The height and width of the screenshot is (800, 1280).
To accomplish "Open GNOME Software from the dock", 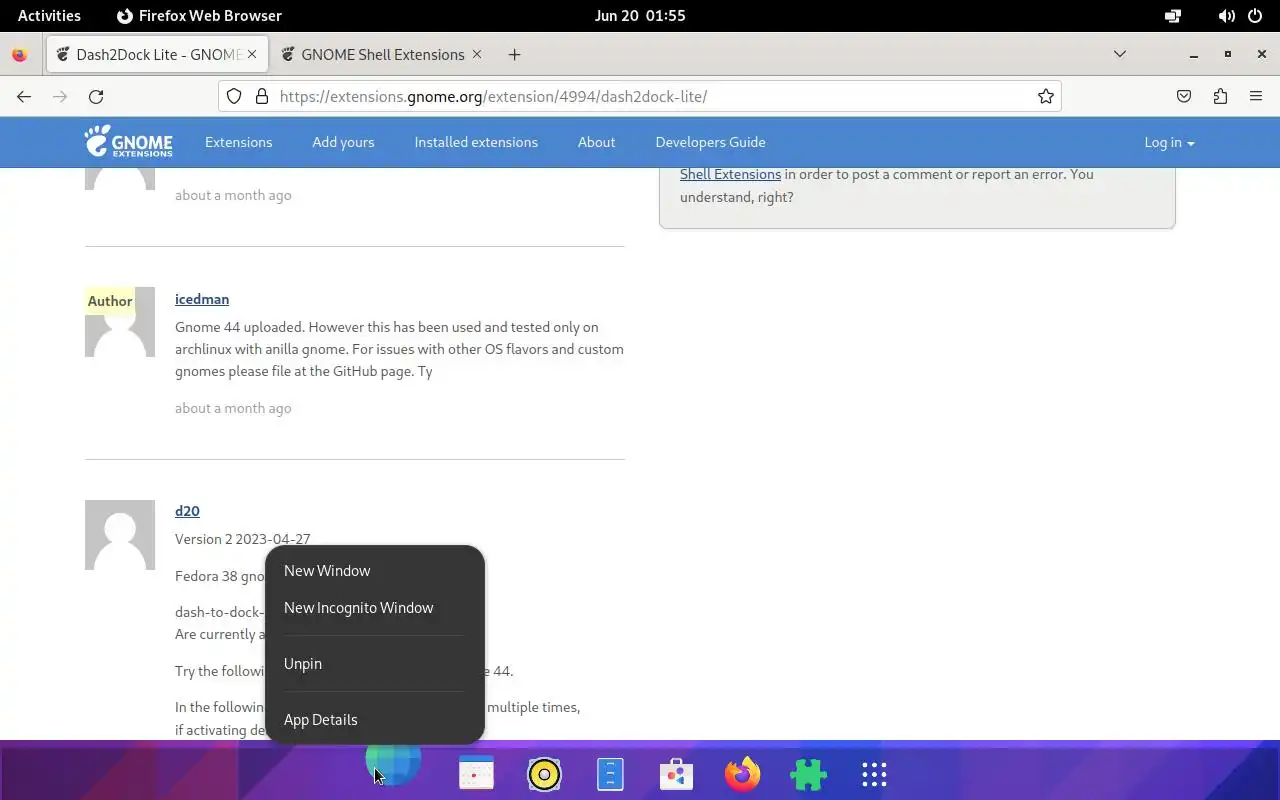I will 676,774.
